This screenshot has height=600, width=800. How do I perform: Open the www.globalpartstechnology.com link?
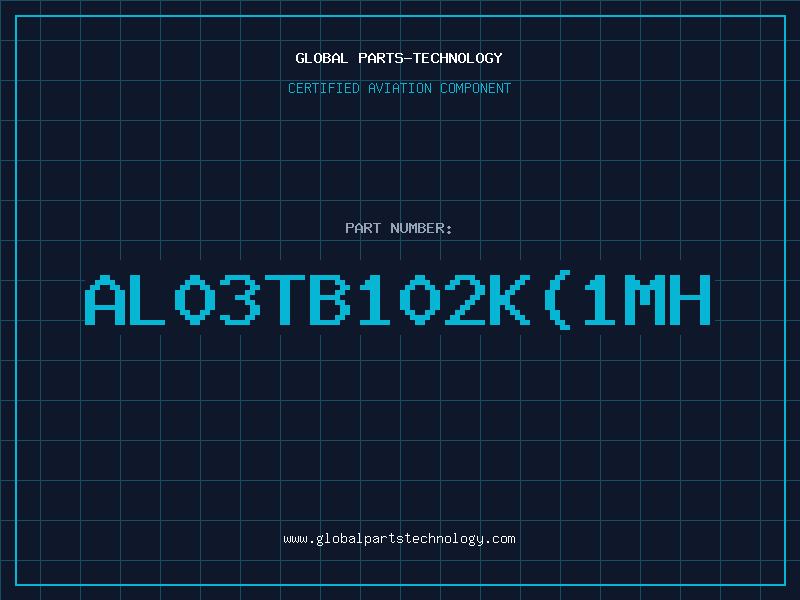399,539
